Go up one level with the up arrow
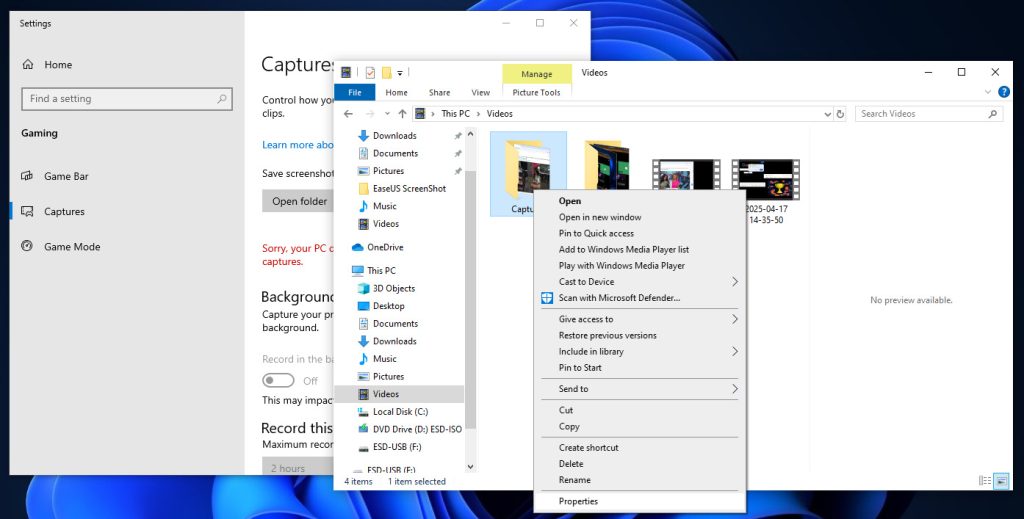1024x519 pixels. [402, 114]
